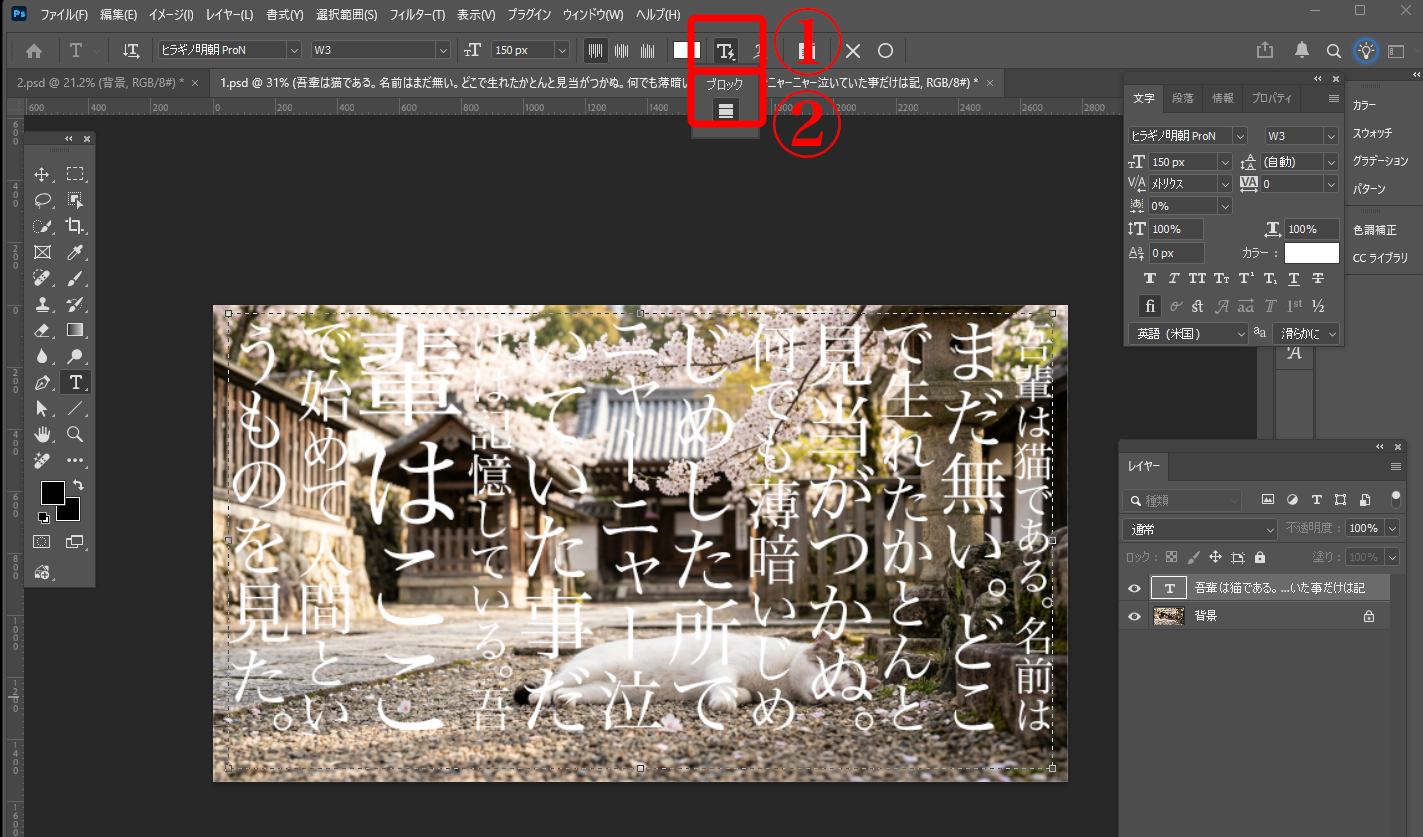Select the Clone Stamp tool
This screenshot has height=837, width=1423.
click(42, 304)
